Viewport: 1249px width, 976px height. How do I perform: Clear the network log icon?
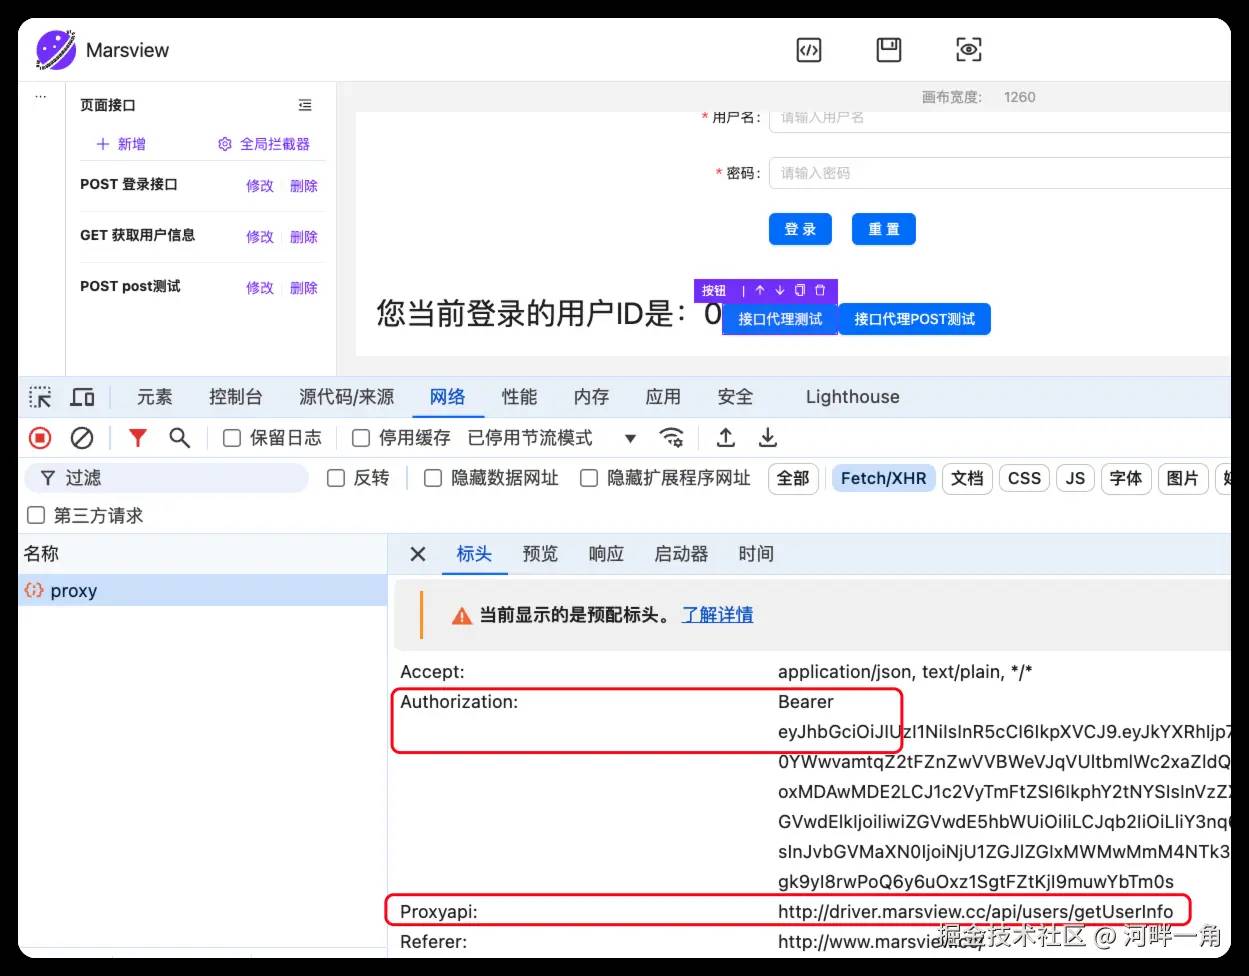tap(82, 438)
